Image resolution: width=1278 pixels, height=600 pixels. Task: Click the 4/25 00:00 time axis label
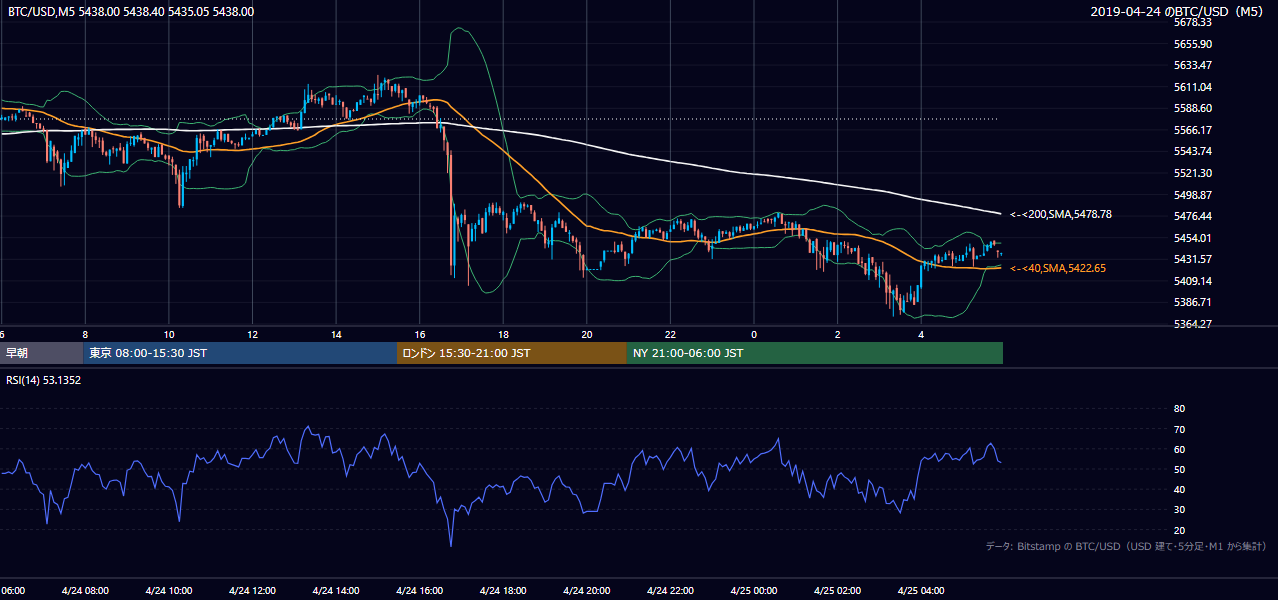point(754,591)
